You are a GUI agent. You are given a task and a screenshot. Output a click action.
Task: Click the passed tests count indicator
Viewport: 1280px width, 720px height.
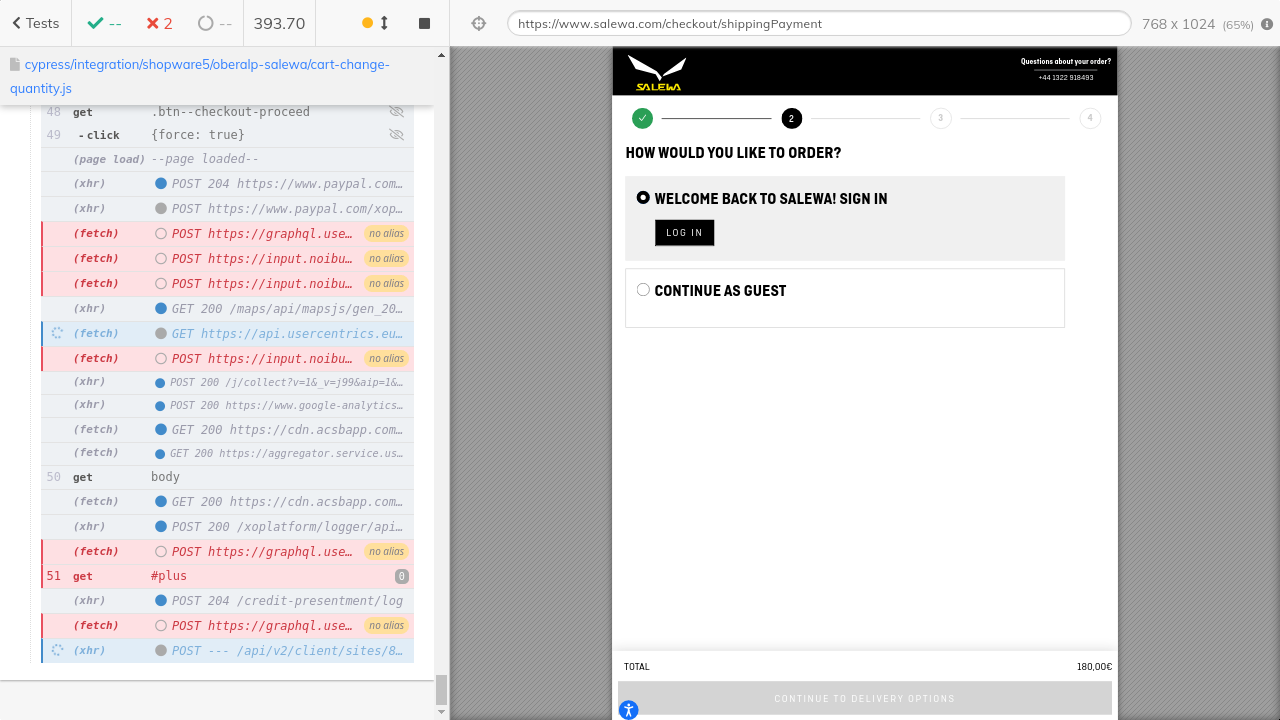tap(104, 23)
